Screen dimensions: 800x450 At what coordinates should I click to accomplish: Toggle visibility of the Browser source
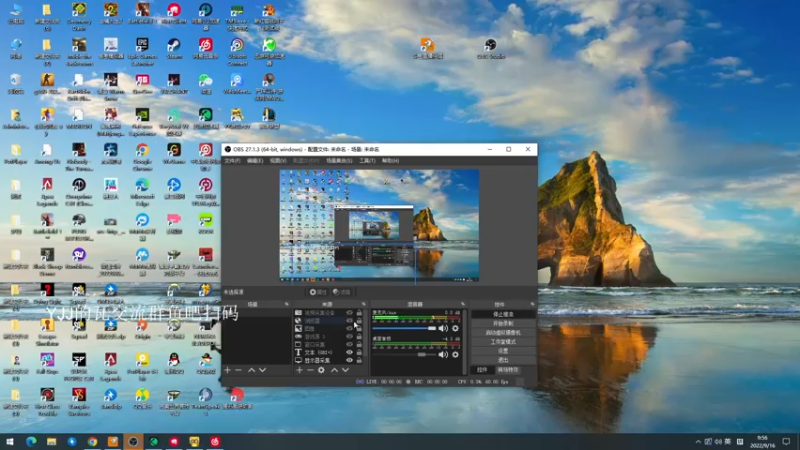pyautogui.click(x=349, y=321)
